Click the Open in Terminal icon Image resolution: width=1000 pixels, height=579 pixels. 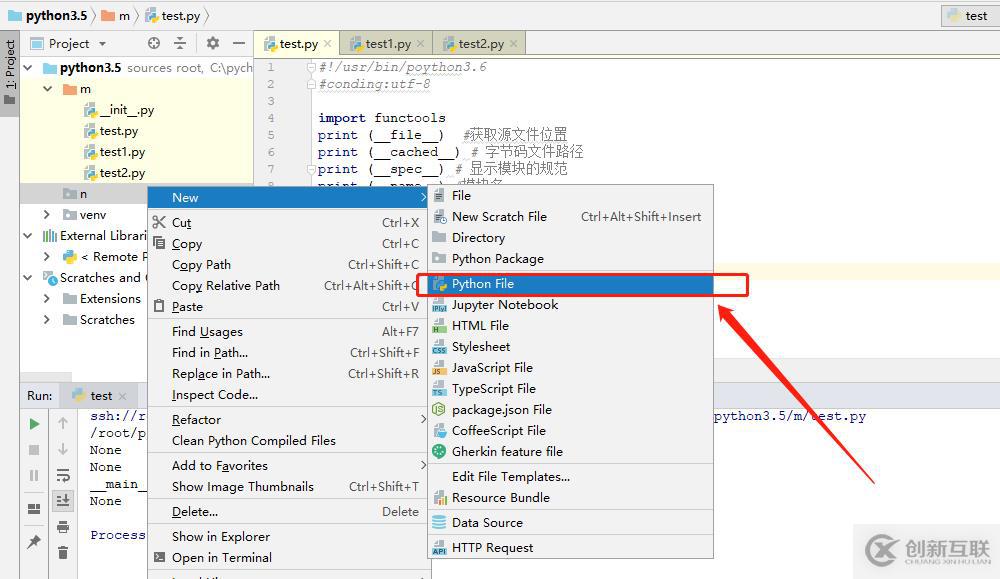pos(159,557)
